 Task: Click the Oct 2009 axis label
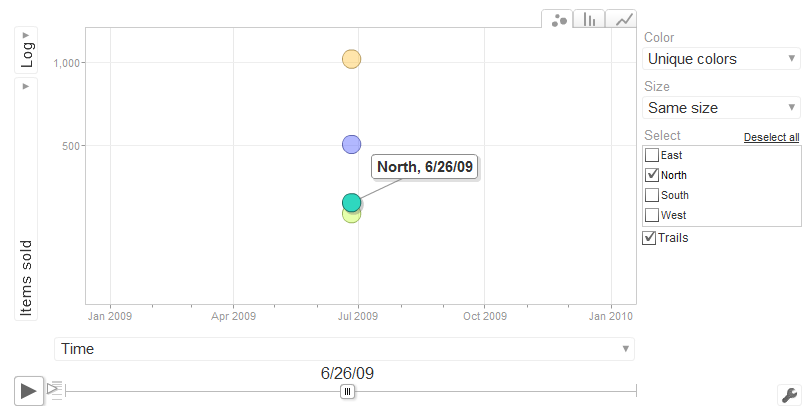(x=485, y=316)
